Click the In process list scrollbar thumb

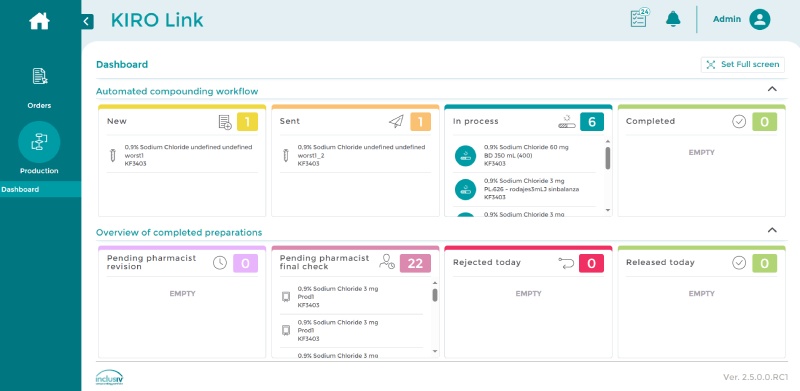pos(608,158)
